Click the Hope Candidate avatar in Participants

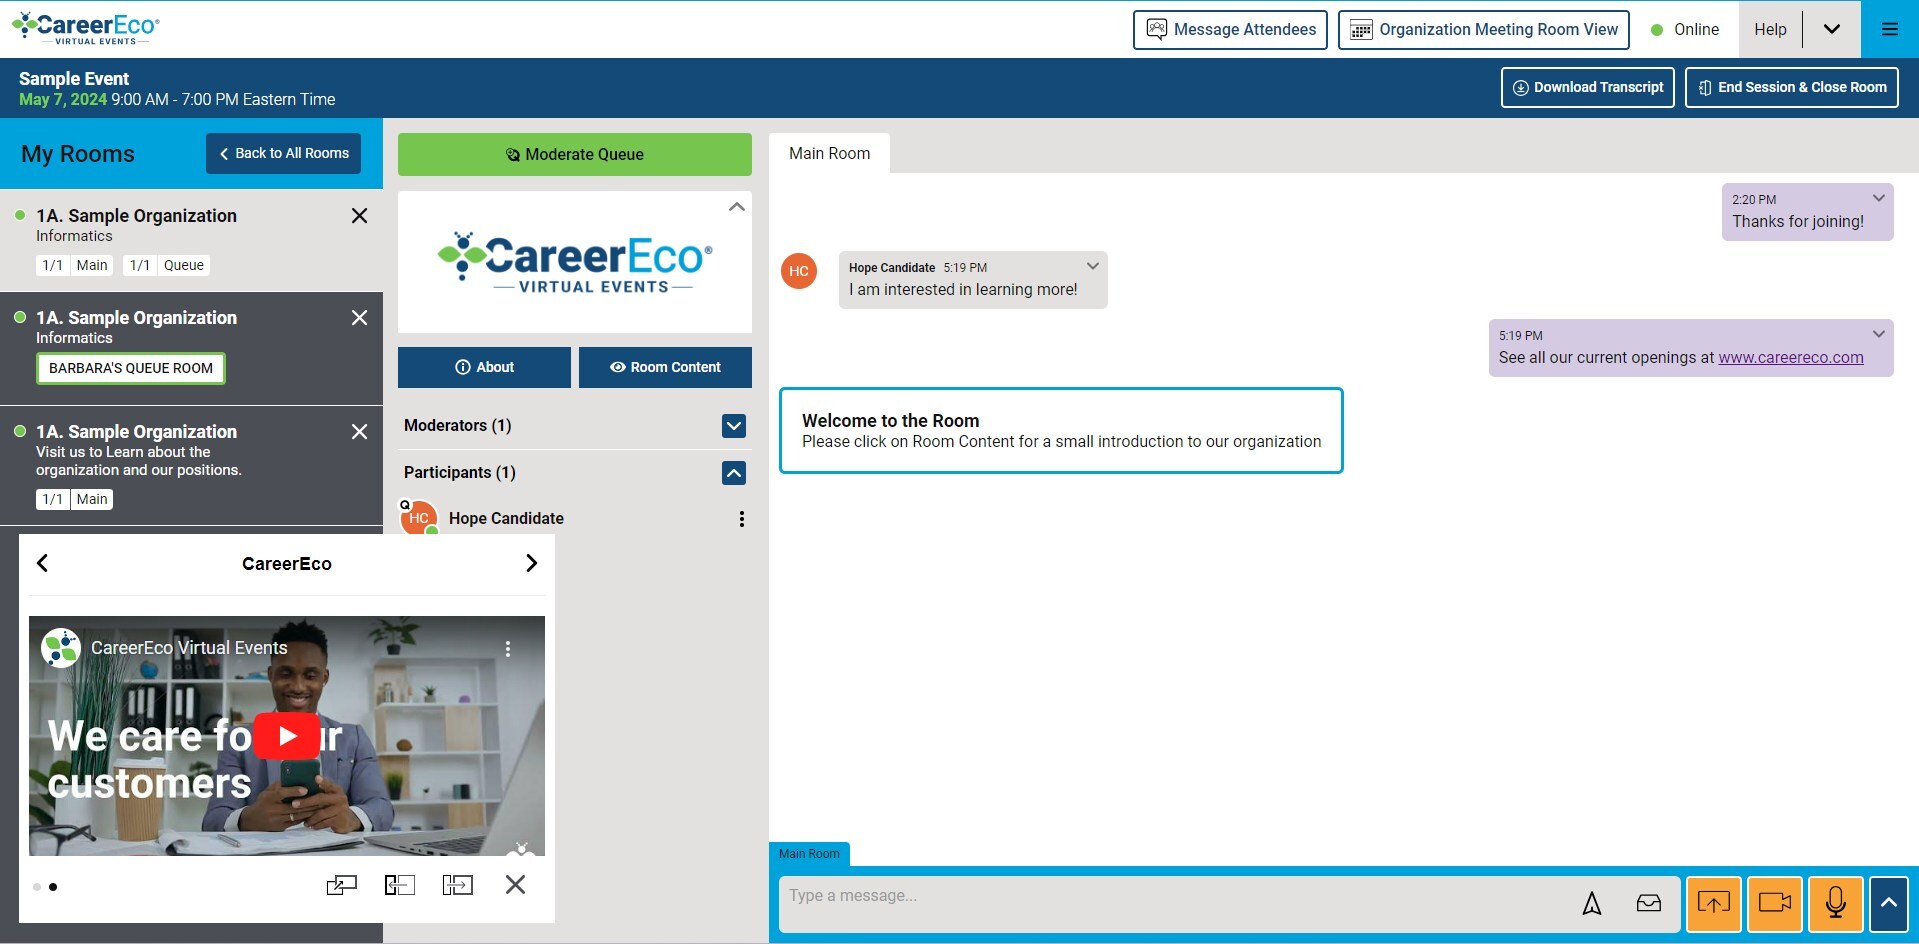[419, 518]
